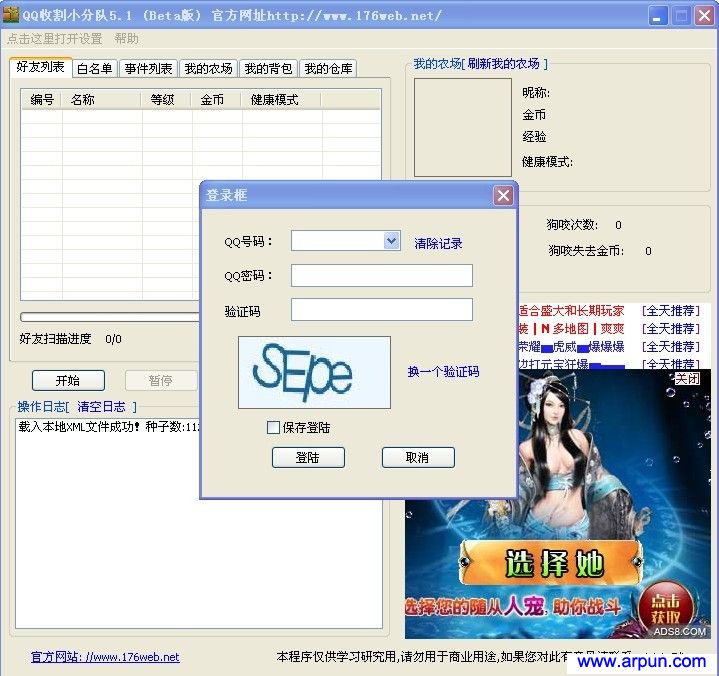This screenshot has height=676, width=719.
Task: Open the QQ号码 dropdown arrow
Action: point(391,240)
